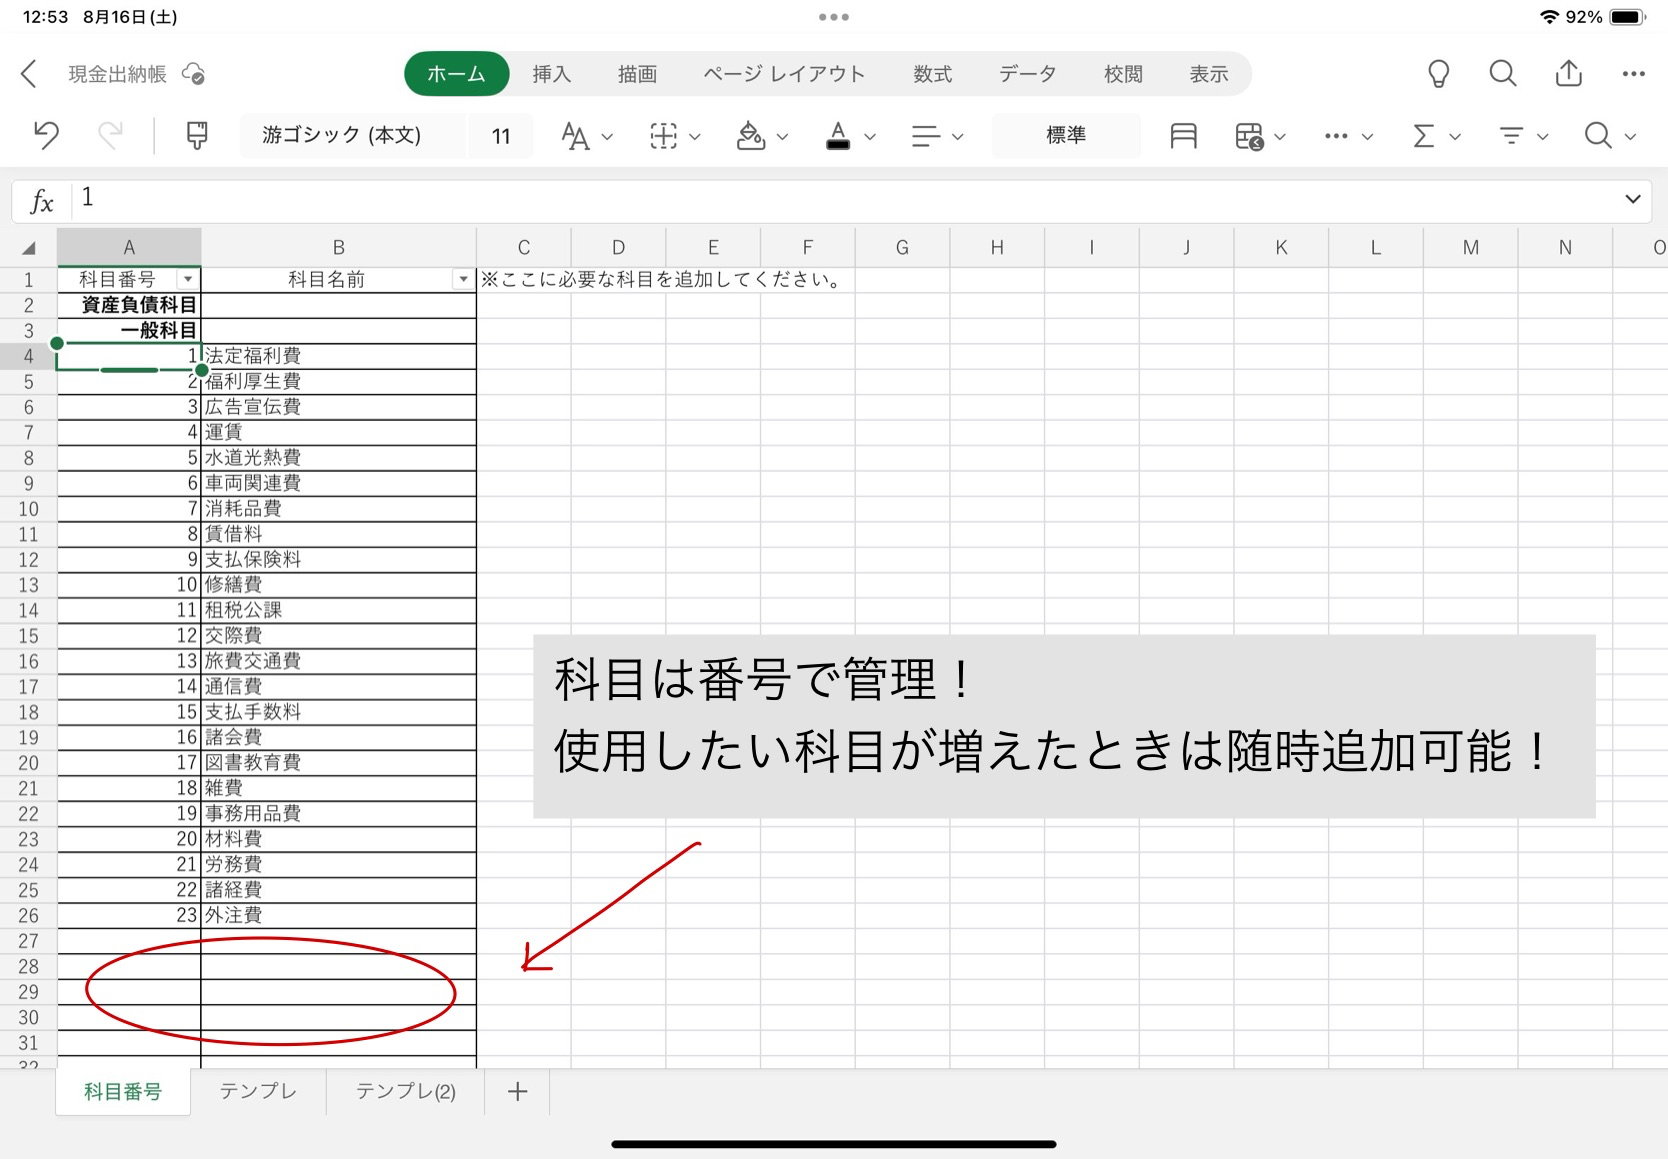Click the 標準 number format button
Image resolution: width=1668 pixels, height=1159 pixels.
(1065, 135)
